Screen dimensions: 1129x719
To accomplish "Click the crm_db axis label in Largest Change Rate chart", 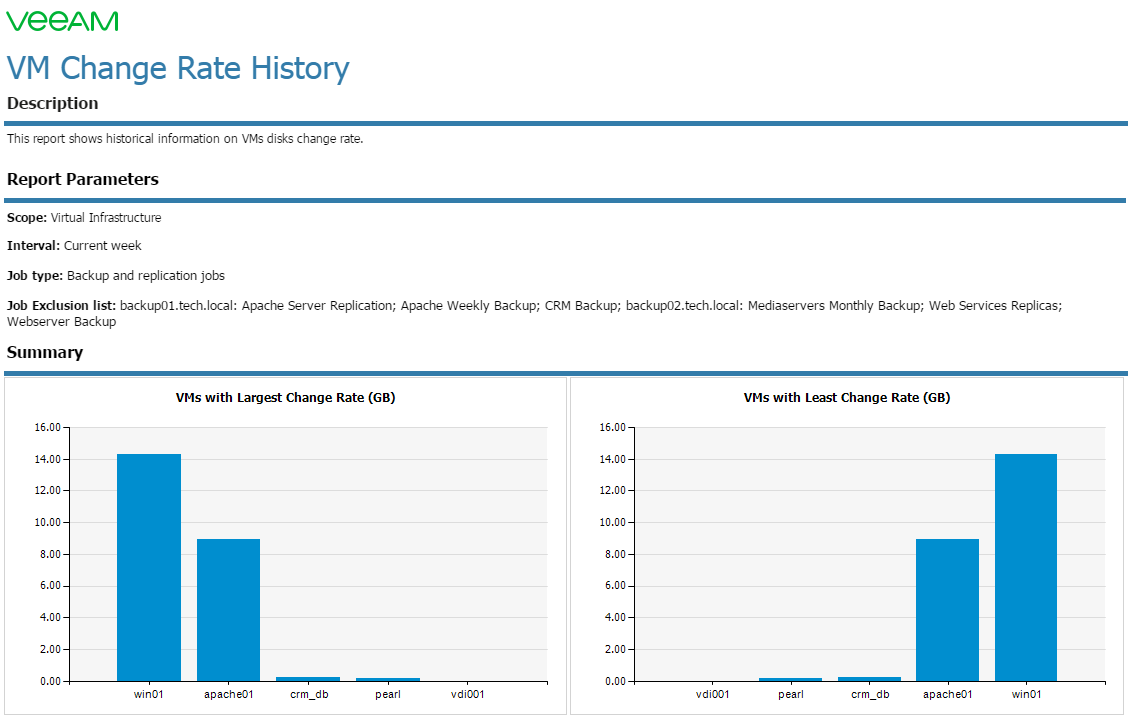I will (x=309, y=695).
